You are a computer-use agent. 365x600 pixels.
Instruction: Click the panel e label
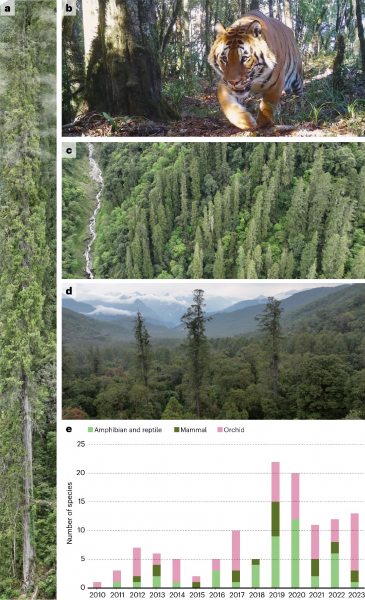coord(69,429)
